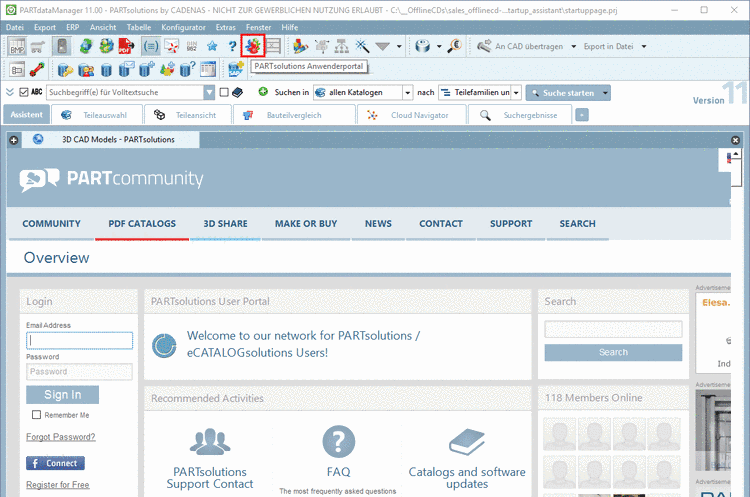Open the Export in Datei dropdown arrow

pos(644,46)
